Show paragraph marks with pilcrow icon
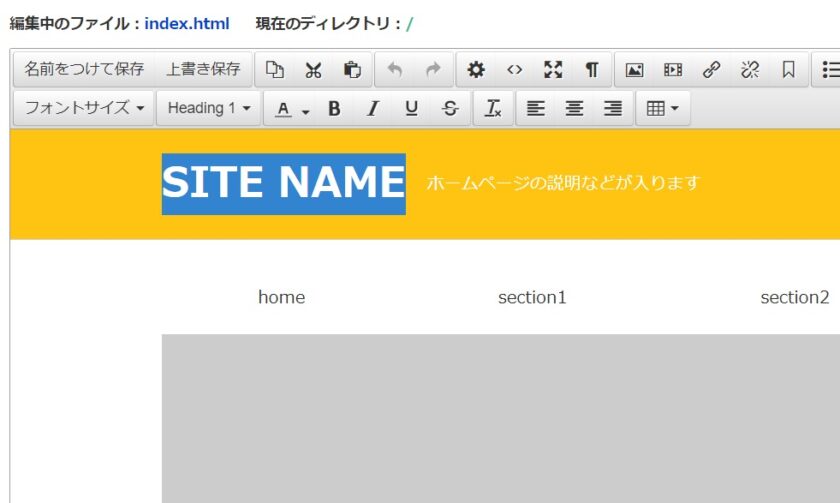 [x=592, y=70]
